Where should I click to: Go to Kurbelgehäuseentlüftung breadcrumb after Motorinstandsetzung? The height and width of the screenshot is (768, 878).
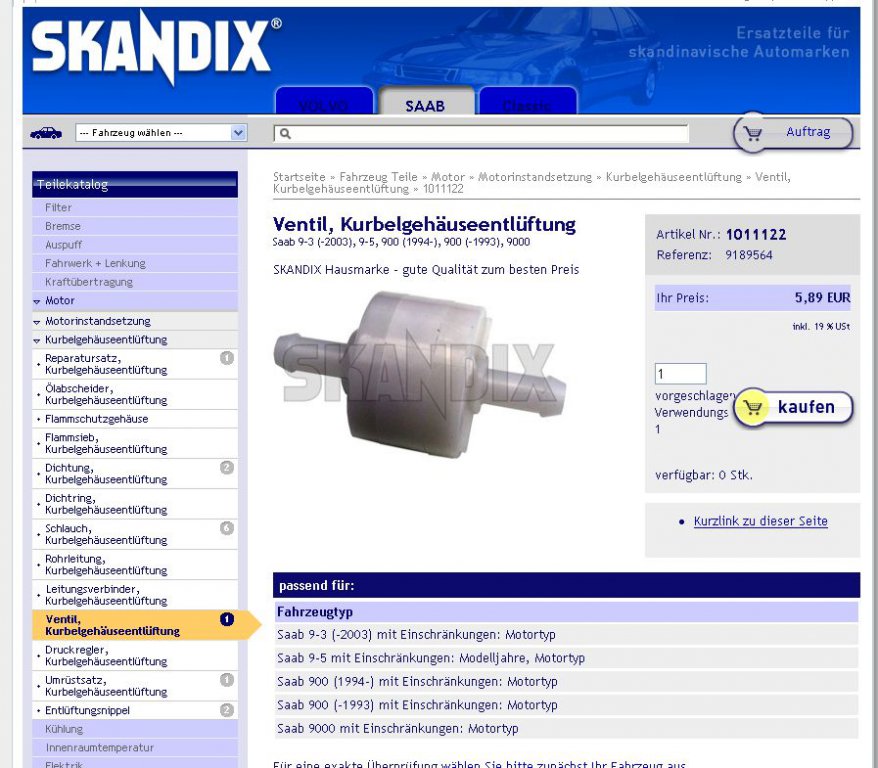coord(674,177)
